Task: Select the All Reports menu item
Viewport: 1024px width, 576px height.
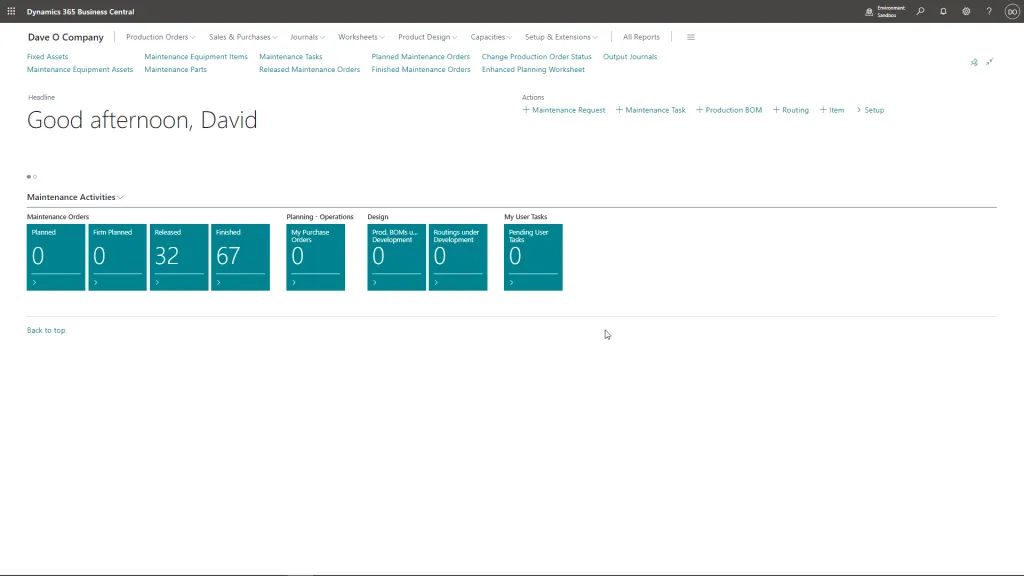Action: pos(640,36)
